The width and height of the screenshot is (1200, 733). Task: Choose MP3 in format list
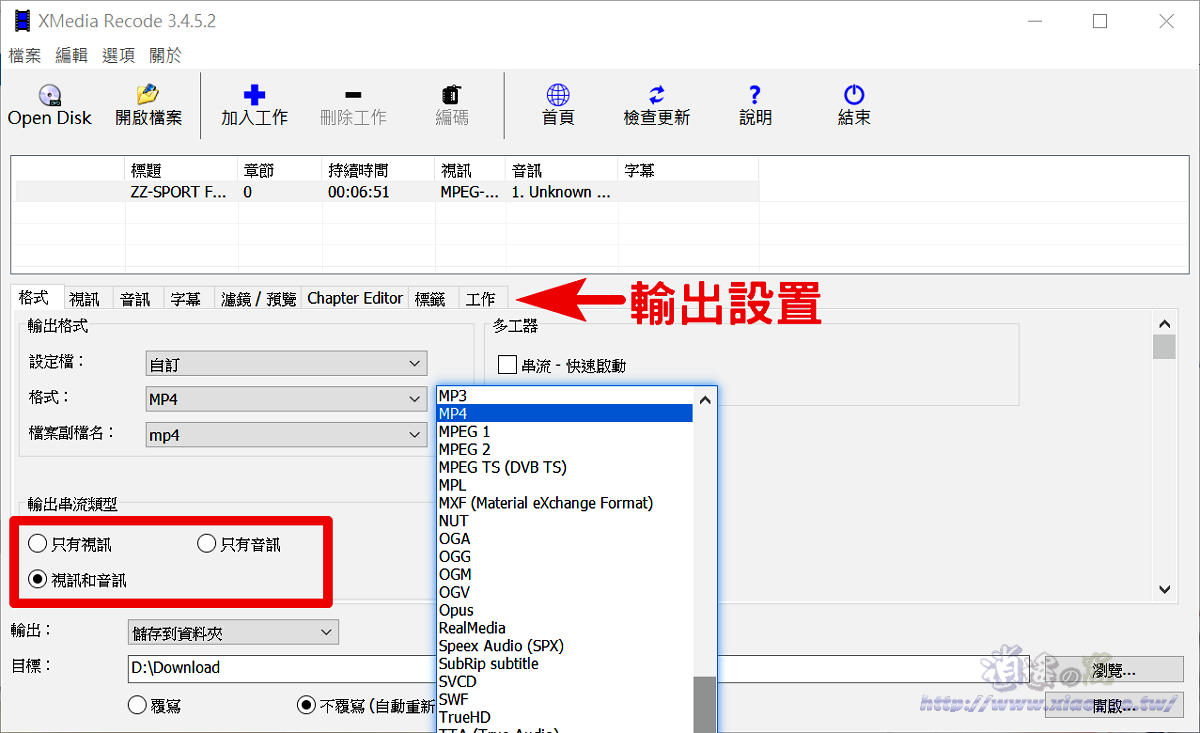[565, 396]
